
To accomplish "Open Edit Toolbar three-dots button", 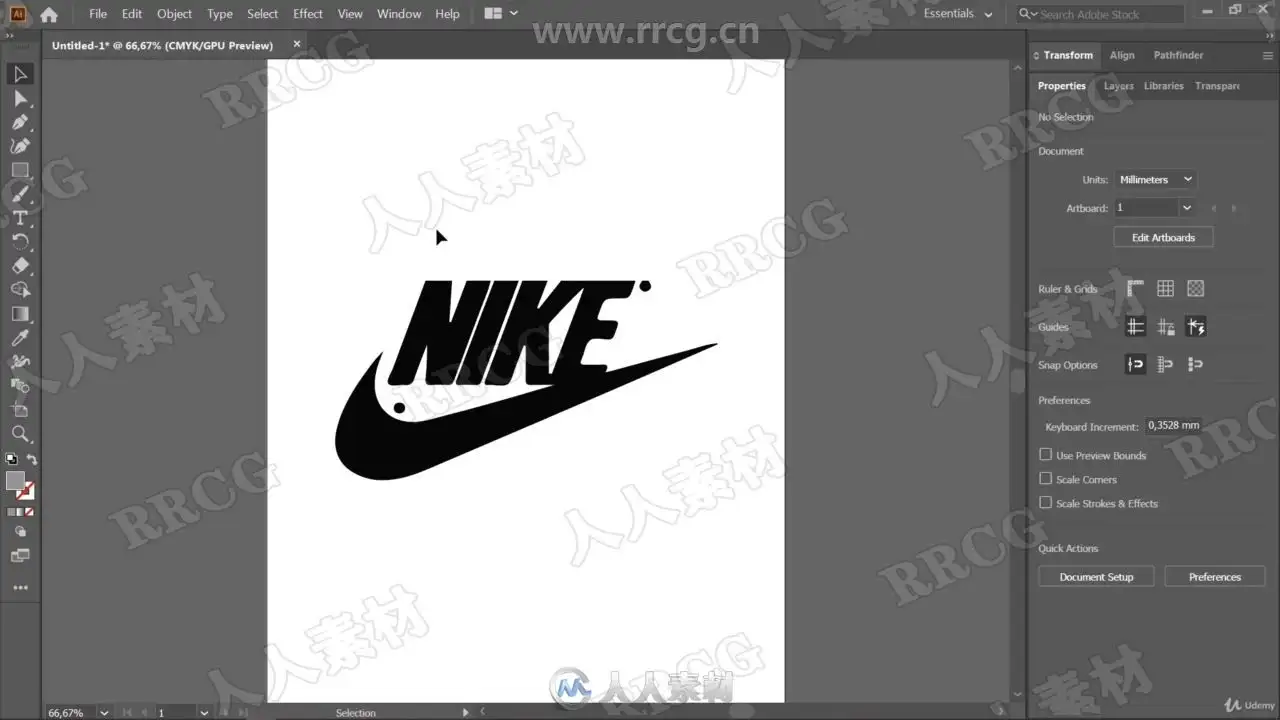I will click(20, 588).
